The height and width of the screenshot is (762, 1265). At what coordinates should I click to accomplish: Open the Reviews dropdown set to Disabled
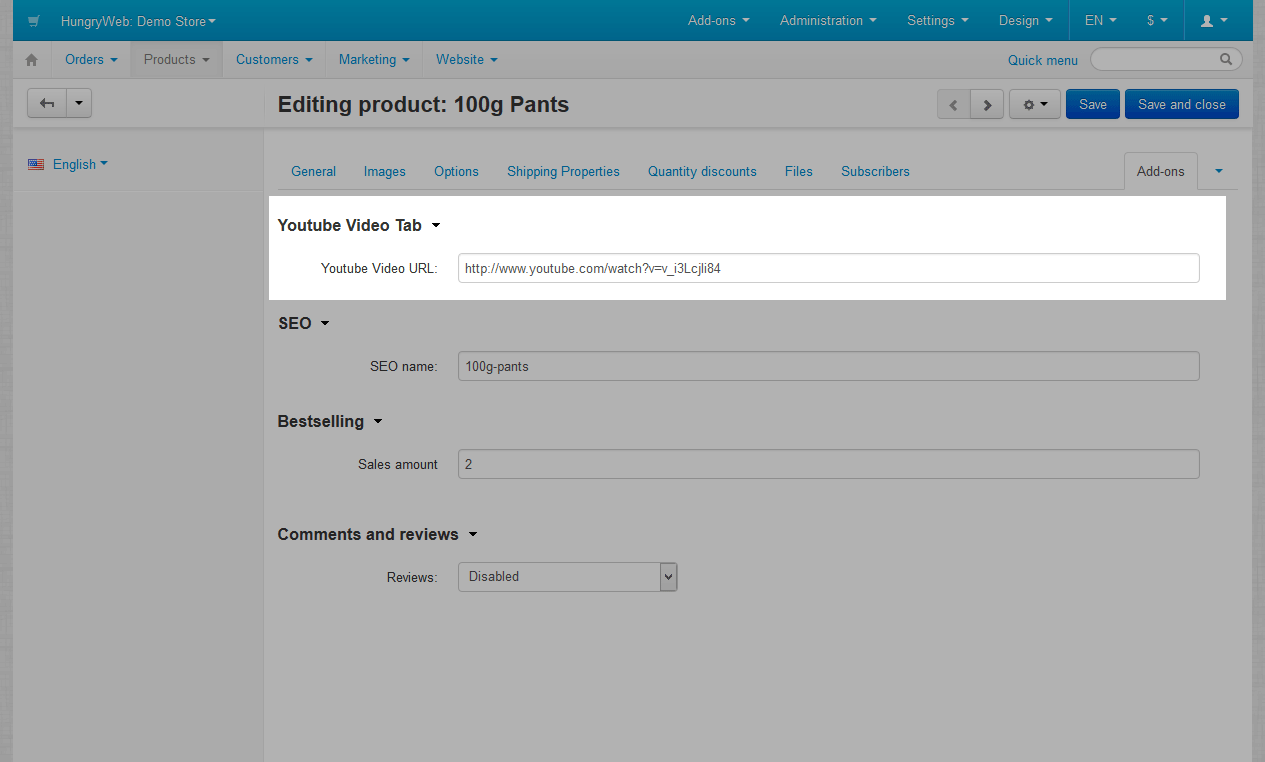pyautogui.click(x=568, y=577)
